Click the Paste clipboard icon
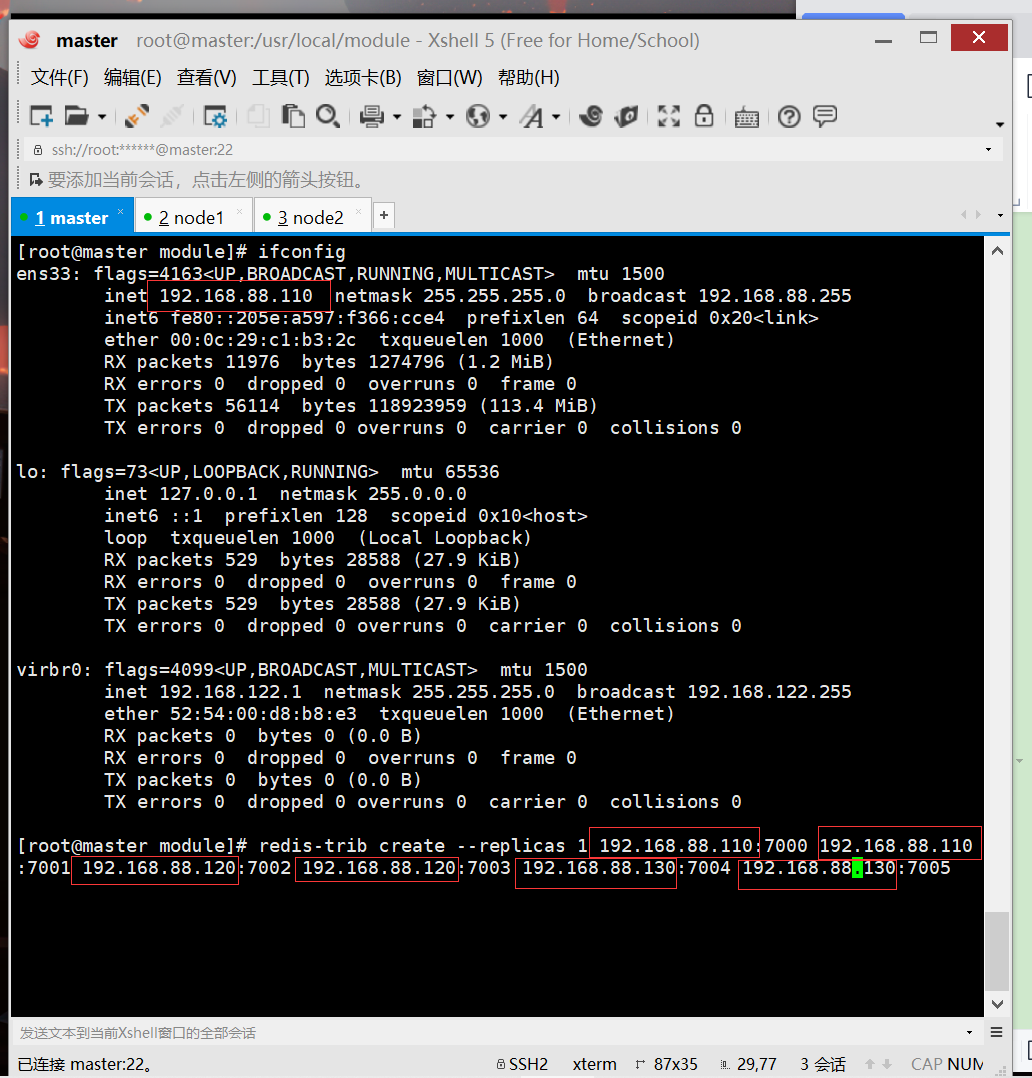Image resolution: width=1032 pixels, height=1078 pixels. point(293,116)
